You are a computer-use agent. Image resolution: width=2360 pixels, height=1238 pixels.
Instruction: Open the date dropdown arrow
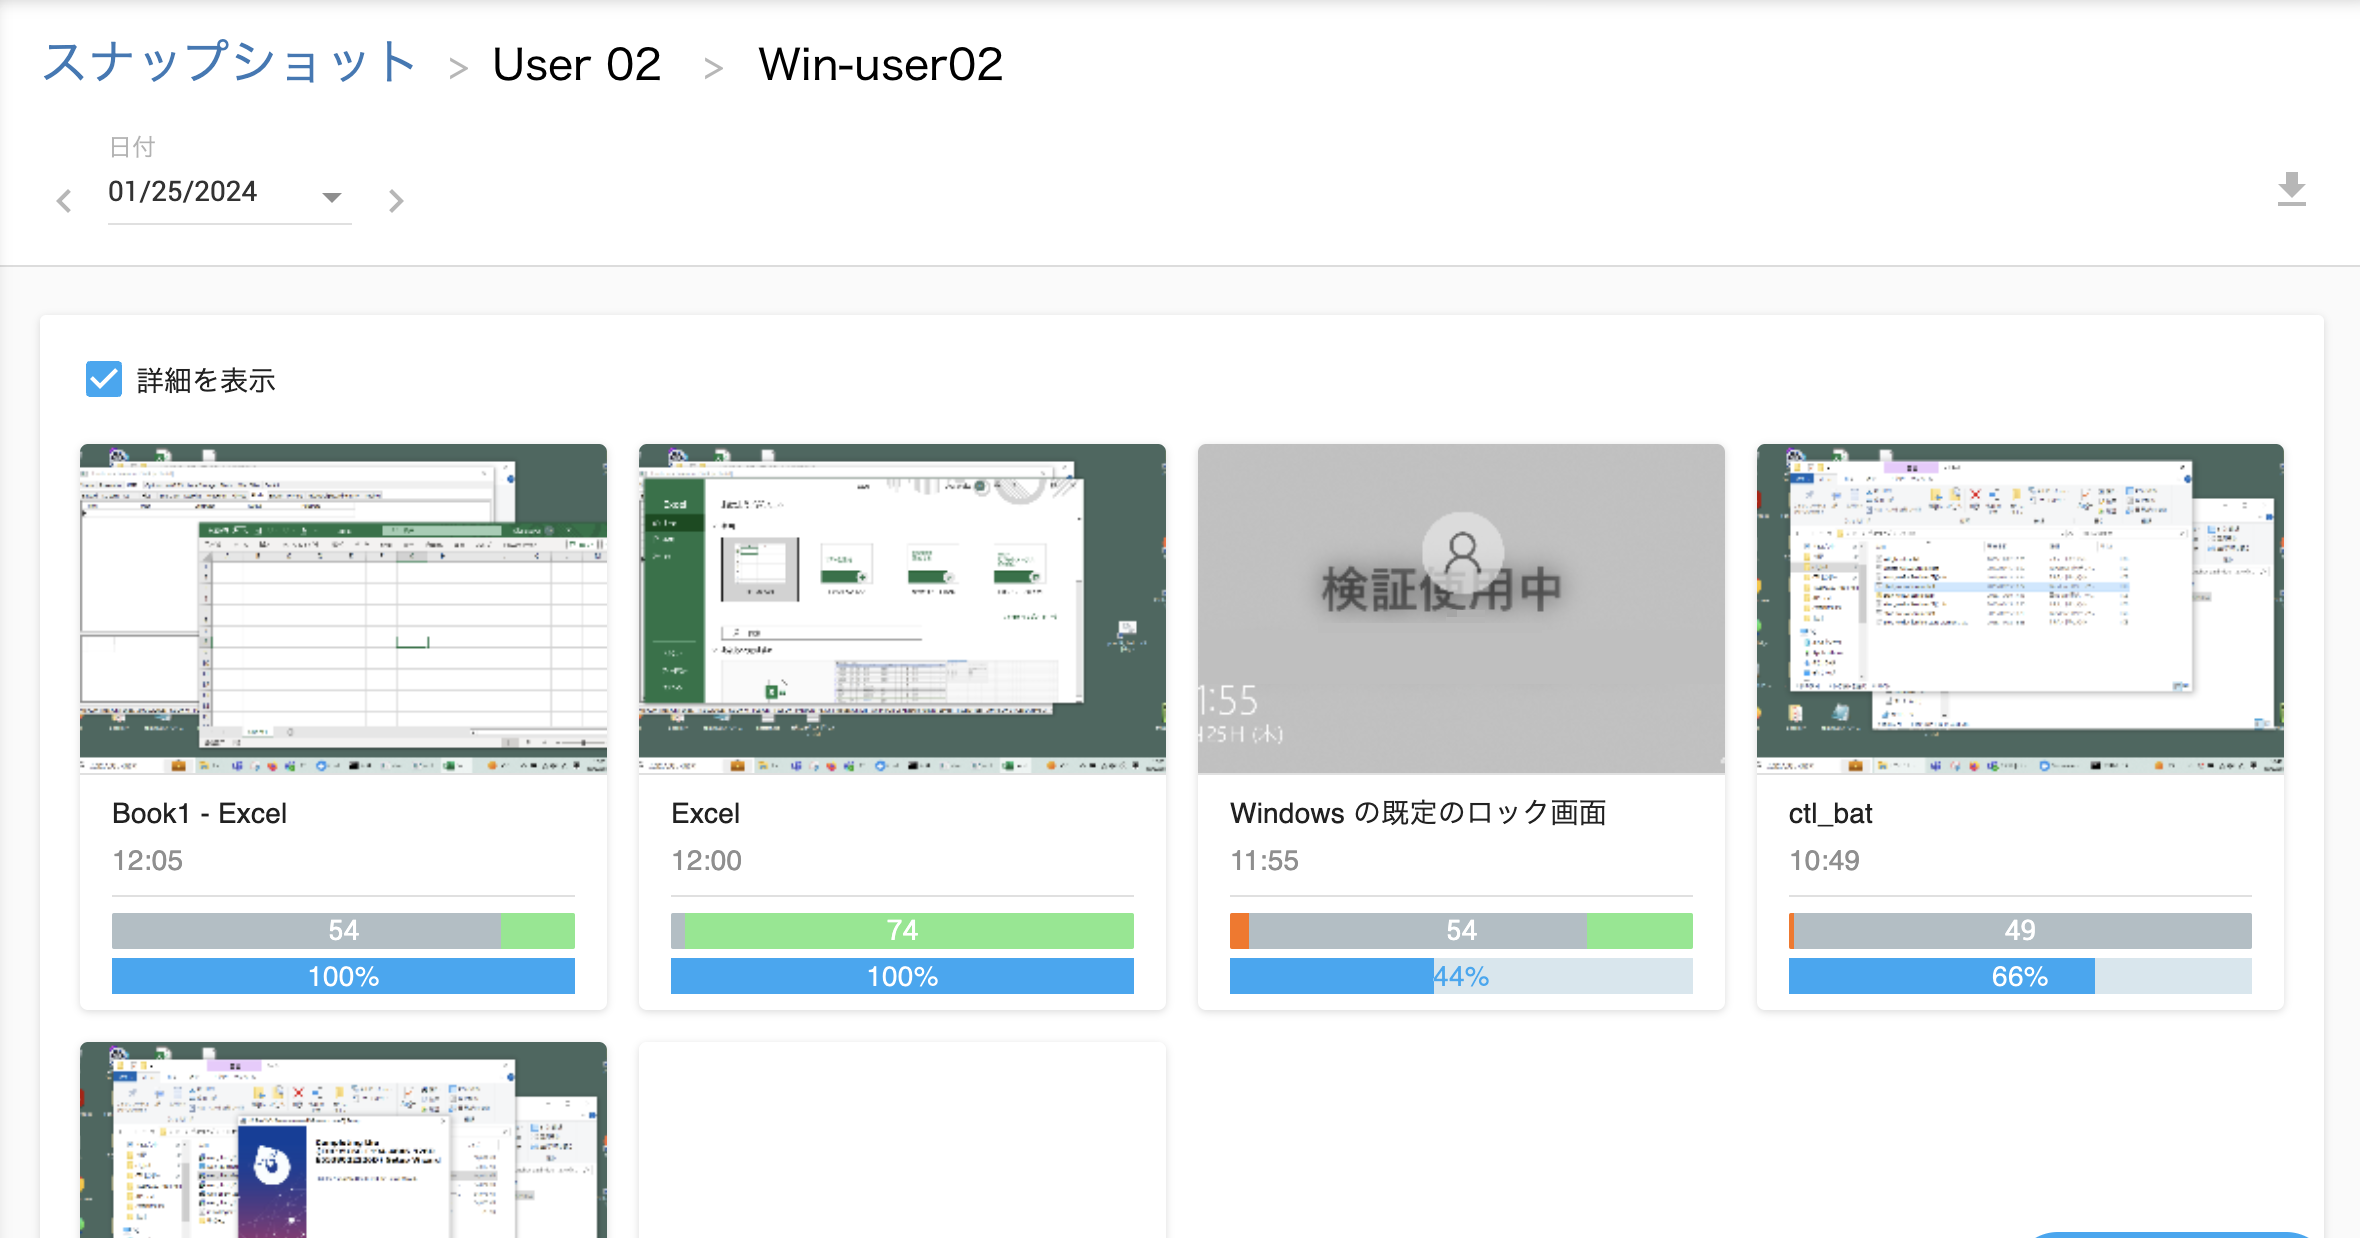(x=332, y=197)
